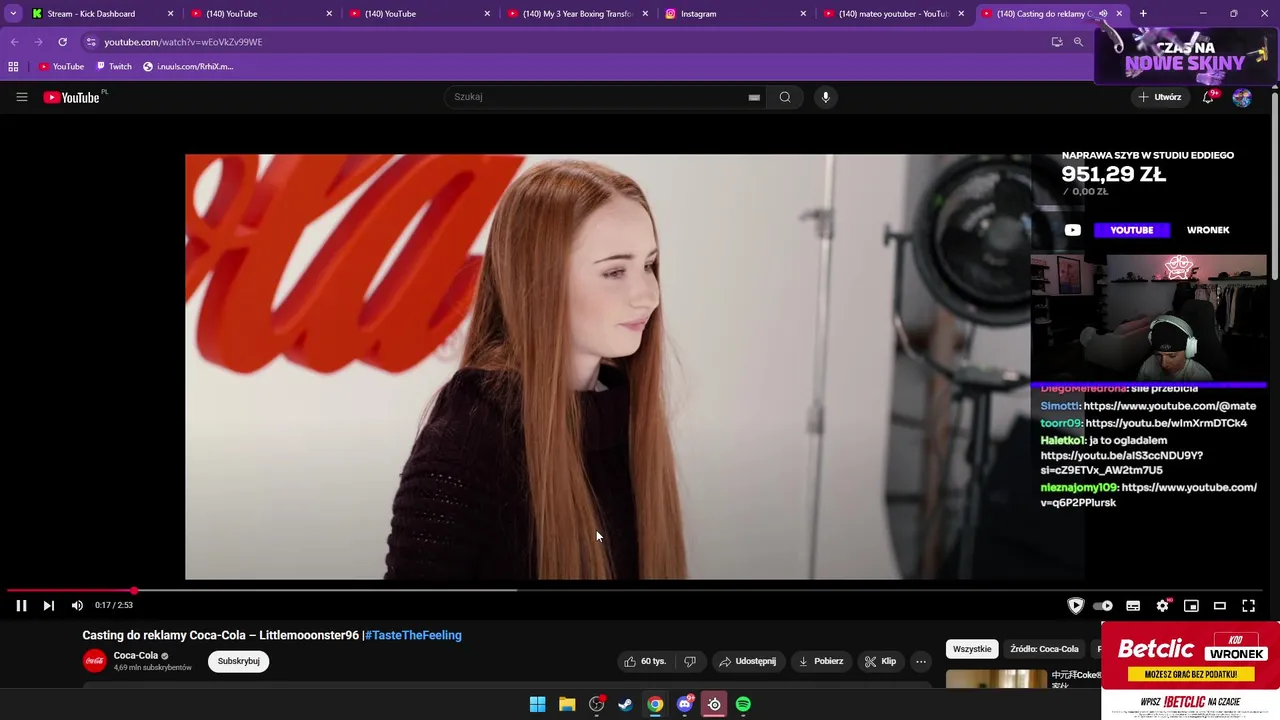Click the cast media icon in address bar

[x=1057, y=42]
